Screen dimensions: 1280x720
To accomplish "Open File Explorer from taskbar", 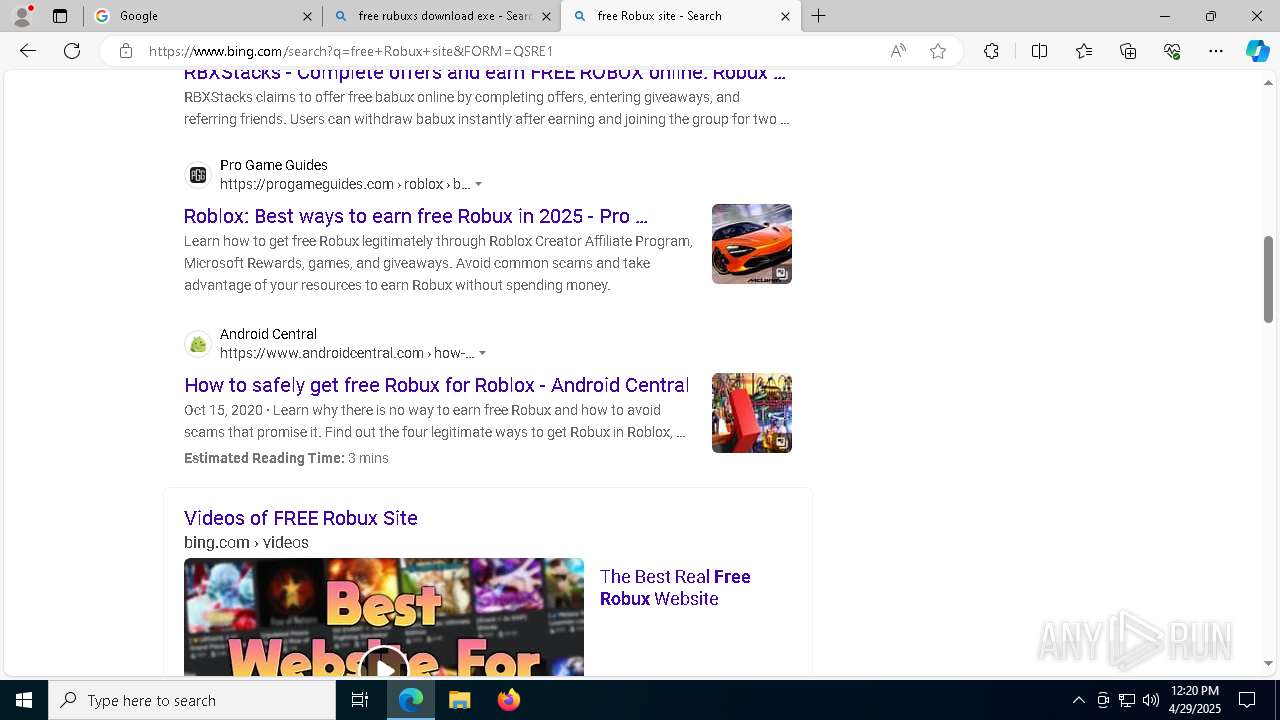I will coord(459,700).
